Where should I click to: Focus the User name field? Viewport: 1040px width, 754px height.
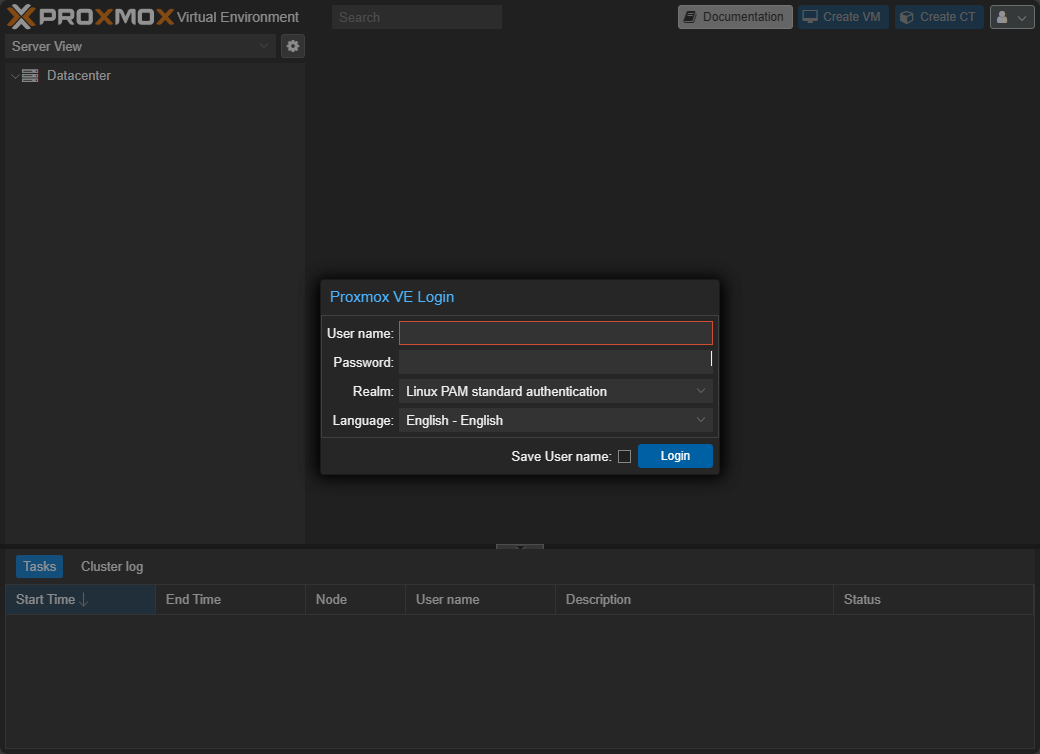(555, 333)
